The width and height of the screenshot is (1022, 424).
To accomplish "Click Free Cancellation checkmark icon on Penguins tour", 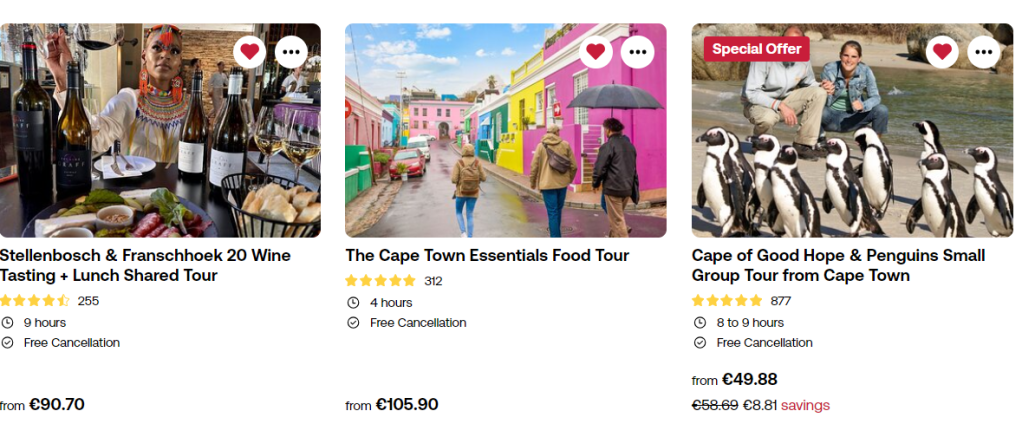I will 699,342.
